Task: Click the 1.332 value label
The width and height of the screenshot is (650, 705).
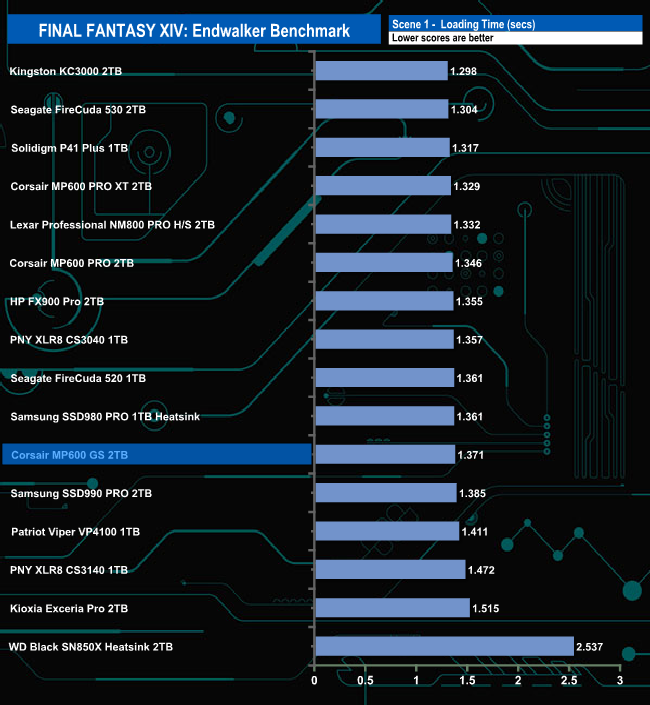Action: (467, 224)
